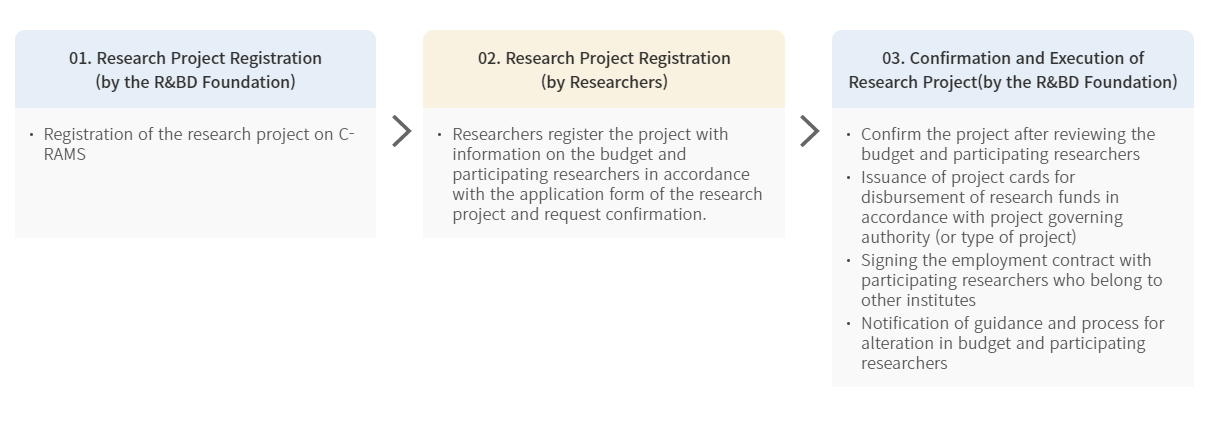Click '(by the R&BD Foundation)' subtitle under step 01
This screenshot has height=421, width=1217.
coord(195,82)
